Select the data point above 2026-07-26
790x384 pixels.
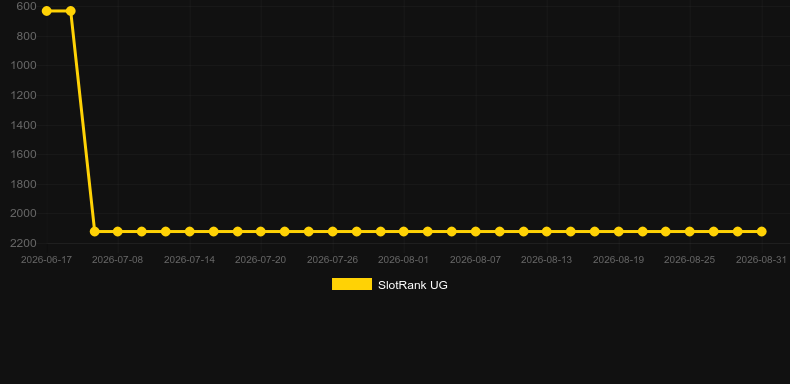click(x=333, y=231)
